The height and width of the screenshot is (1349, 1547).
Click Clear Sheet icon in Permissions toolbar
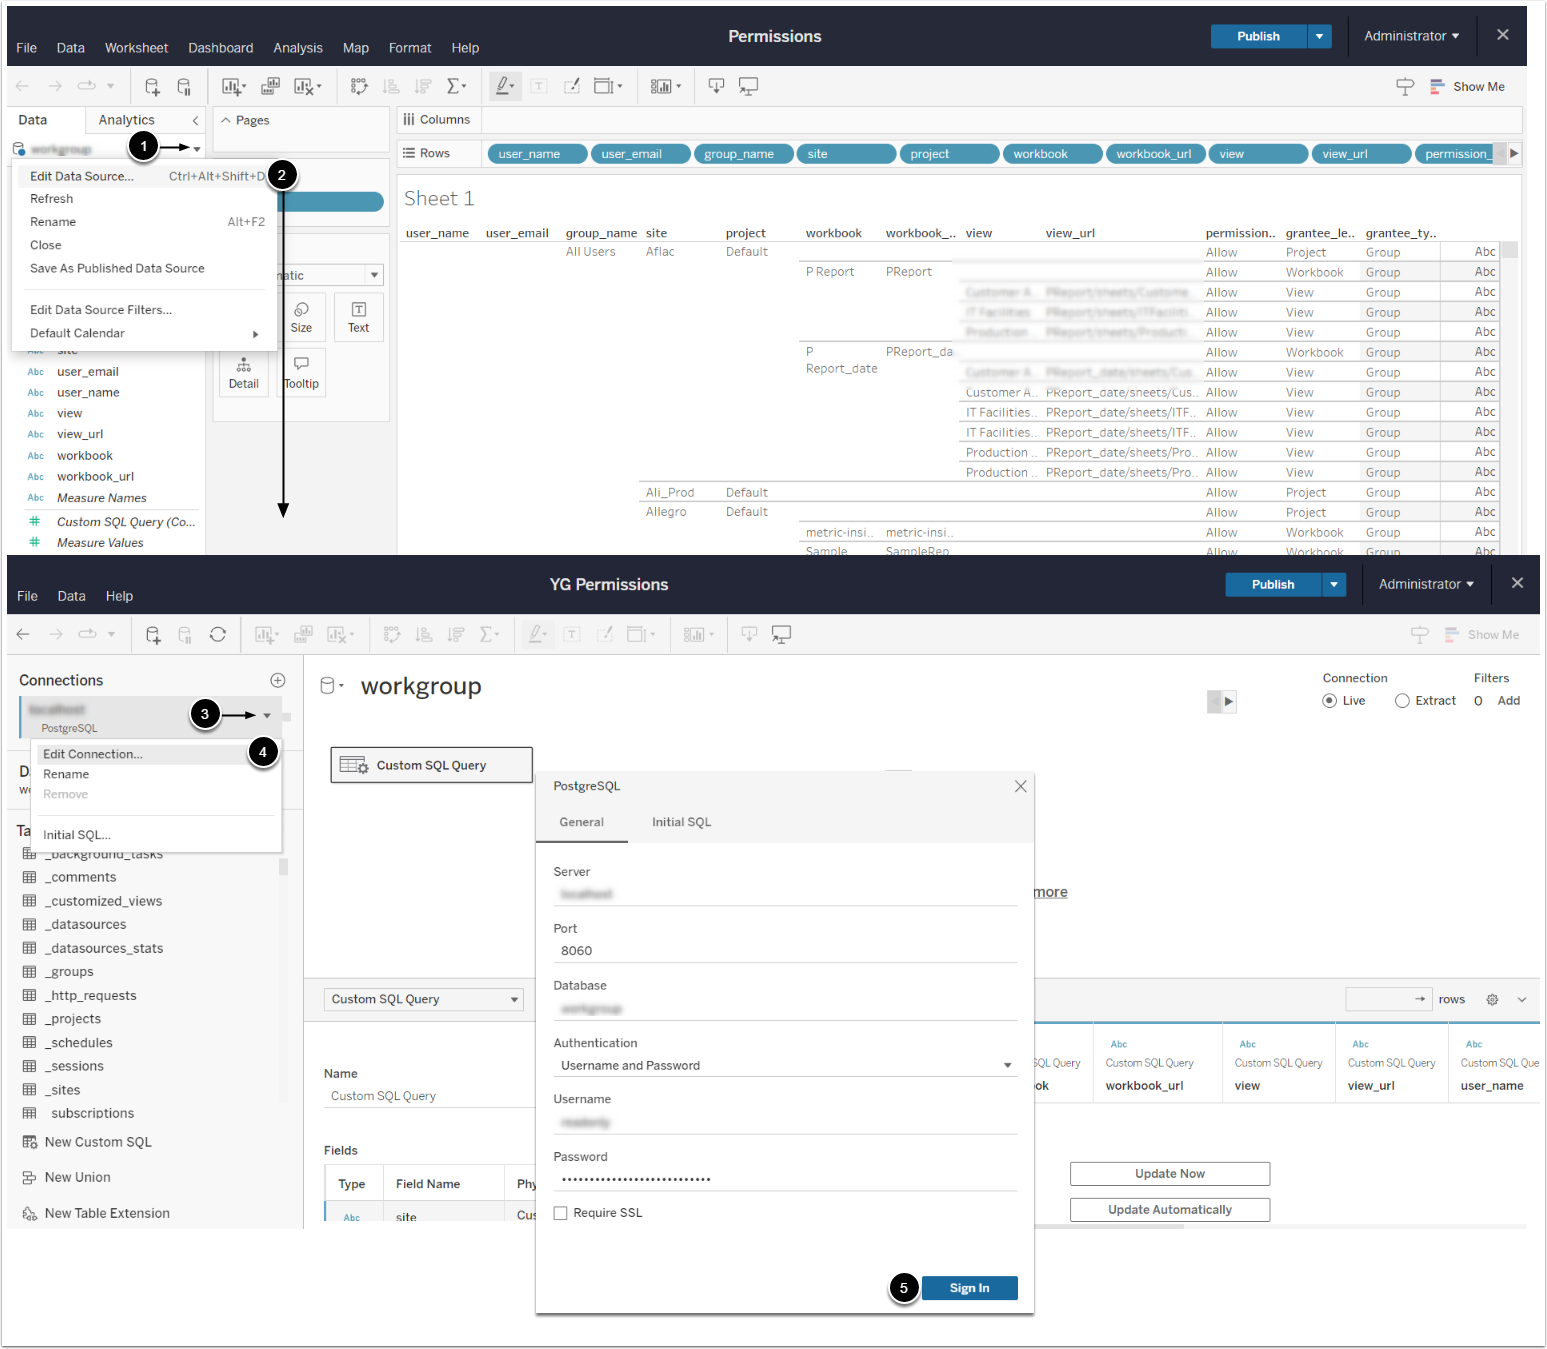click(x=307, y=87)
